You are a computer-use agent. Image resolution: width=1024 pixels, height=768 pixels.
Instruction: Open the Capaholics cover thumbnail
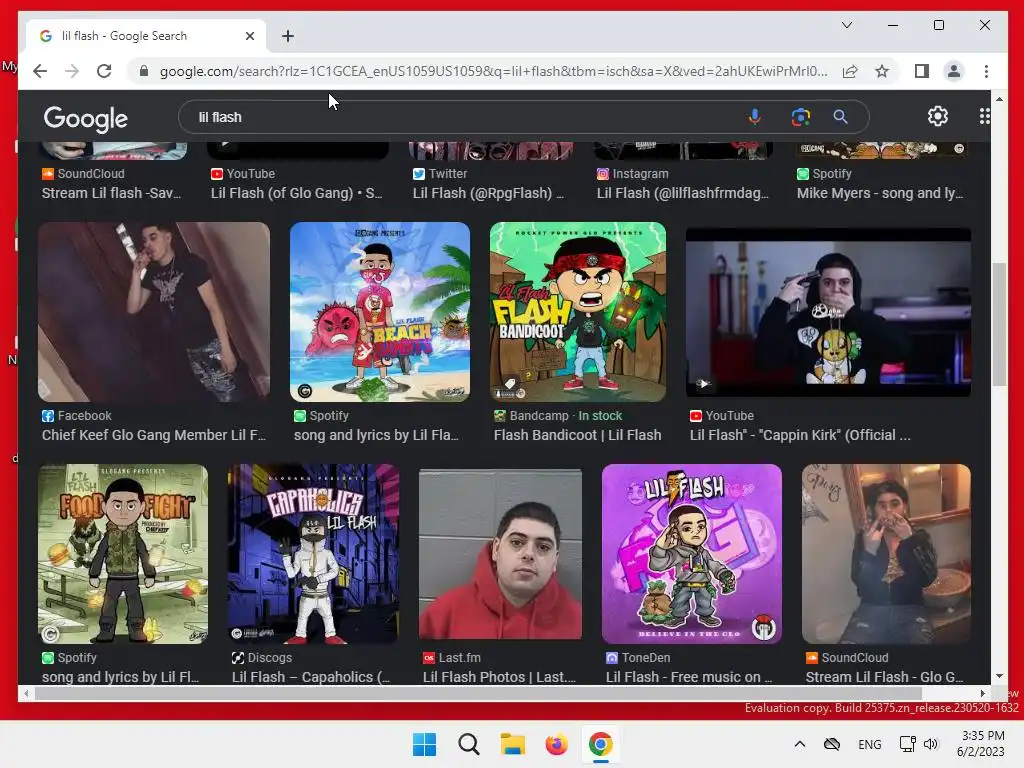pos(313,554)
